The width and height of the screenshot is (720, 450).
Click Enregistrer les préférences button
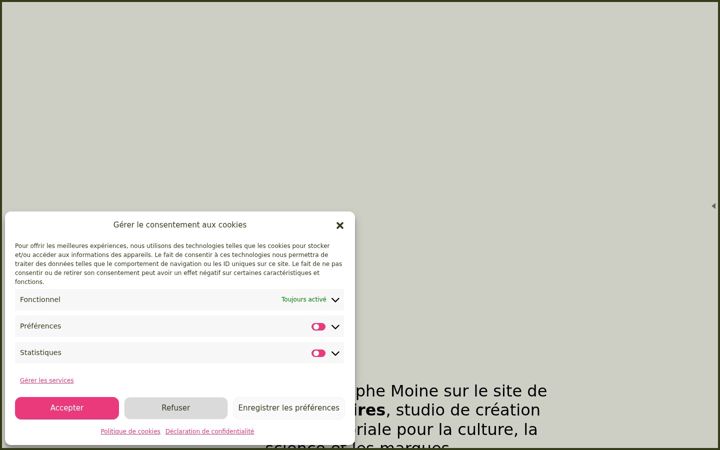click(288, 408)
